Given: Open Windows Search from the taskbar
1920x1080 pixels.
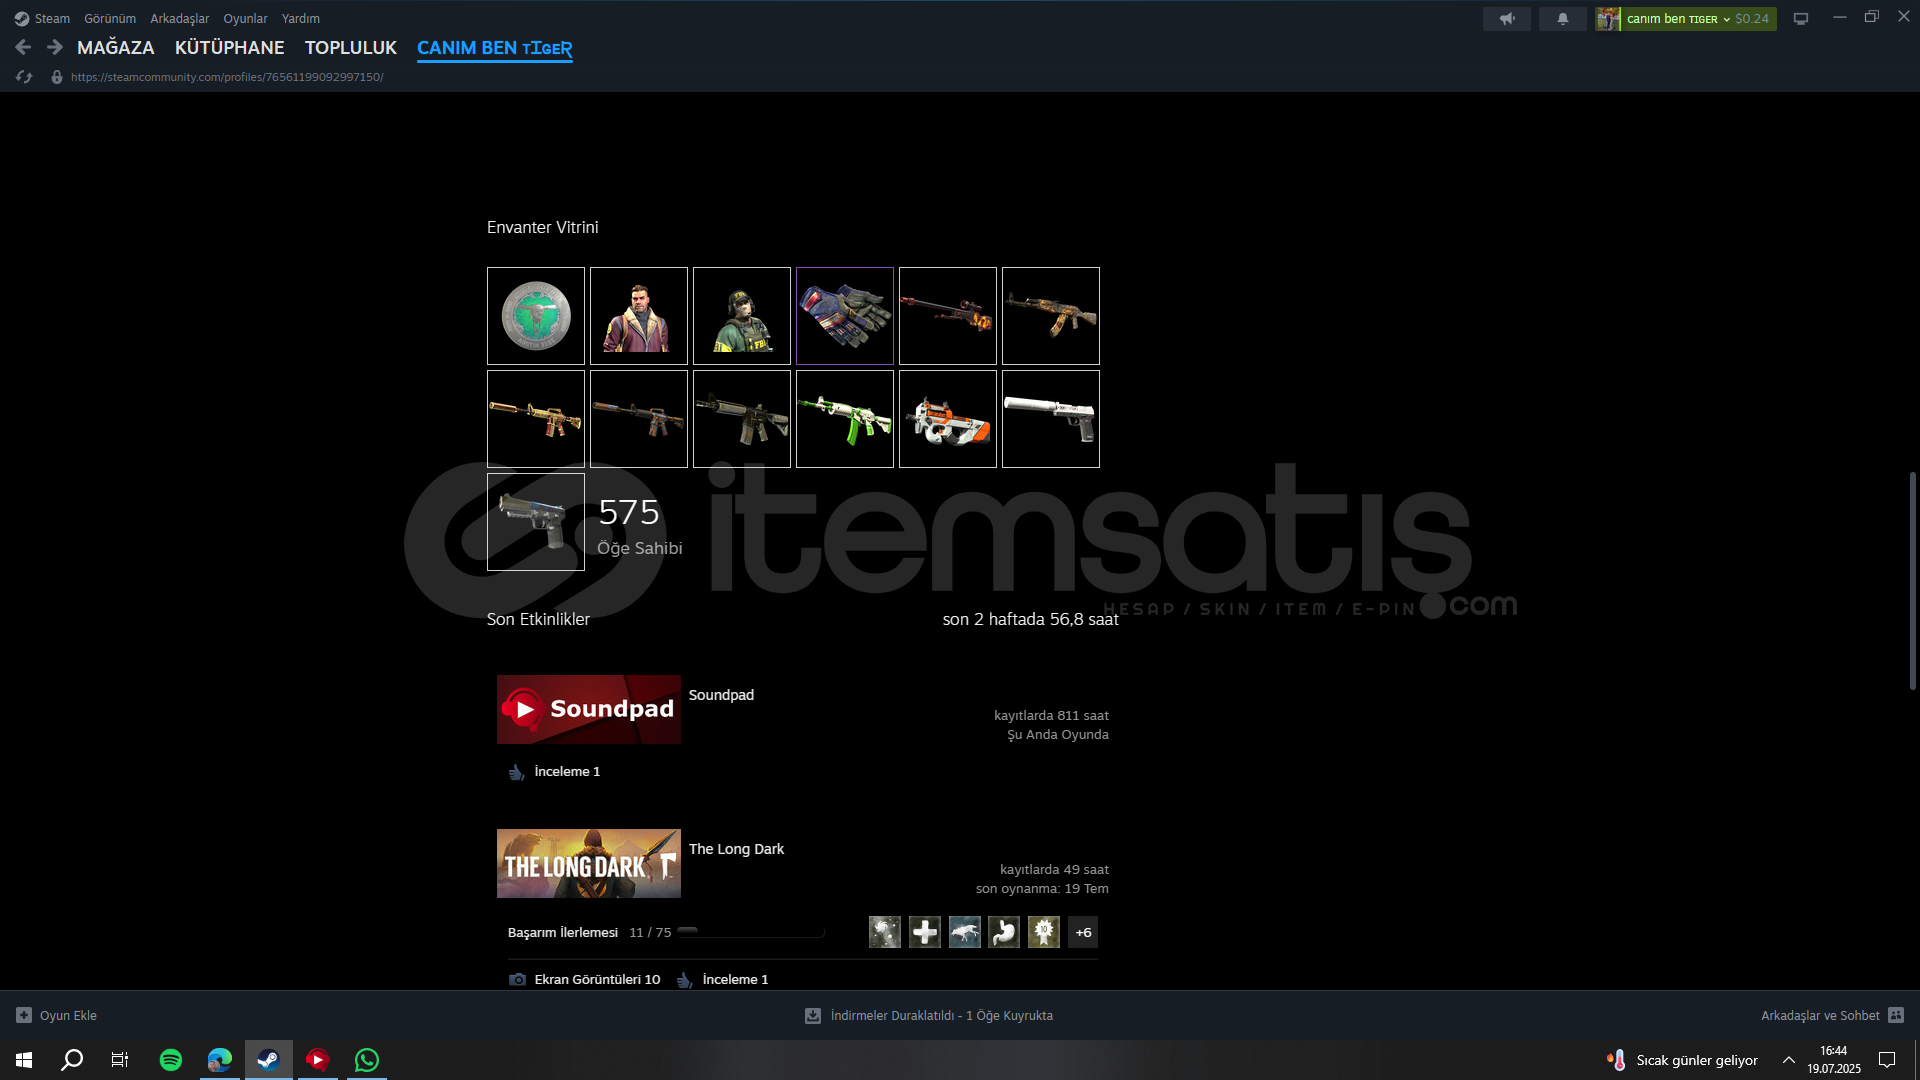Looking at the screenshot, I should (72, 1060).
